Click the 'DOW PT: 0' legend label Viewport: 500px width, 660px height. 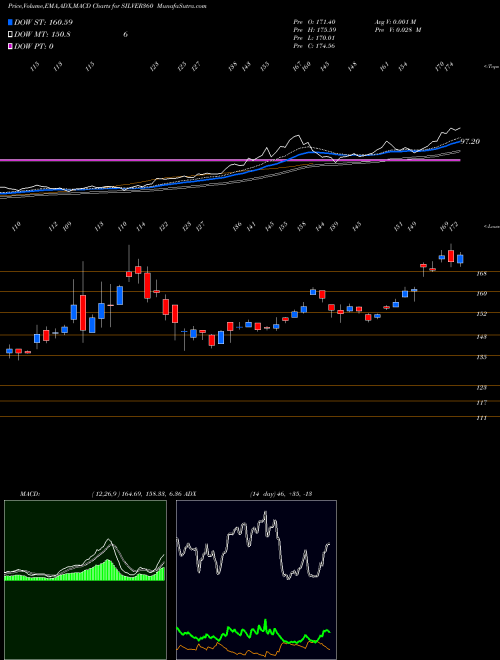click(34, 46)
